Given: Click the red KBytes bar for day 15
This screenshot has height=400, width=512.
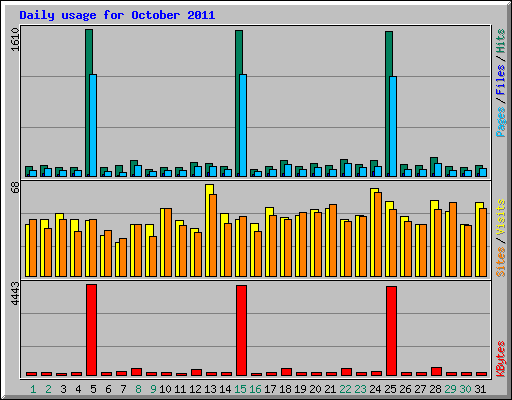Looking at the screenshot, I should click(x=241, y=330).
